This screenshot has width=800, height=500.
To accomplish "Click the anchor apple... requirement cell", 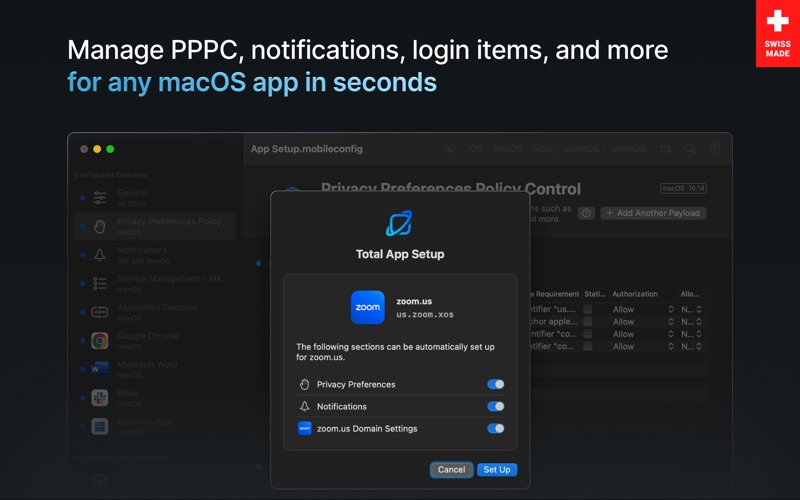I will coord(553,321).
